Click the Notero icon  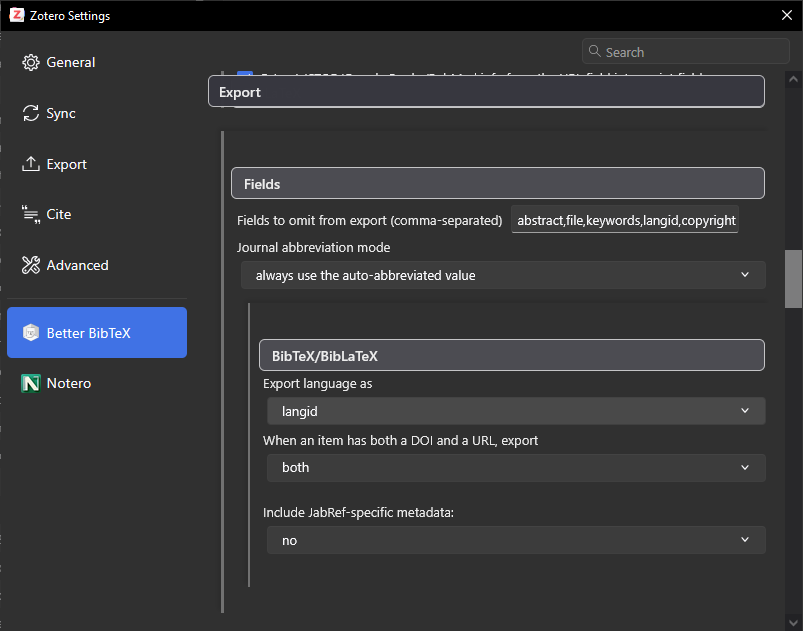[31, 383]
